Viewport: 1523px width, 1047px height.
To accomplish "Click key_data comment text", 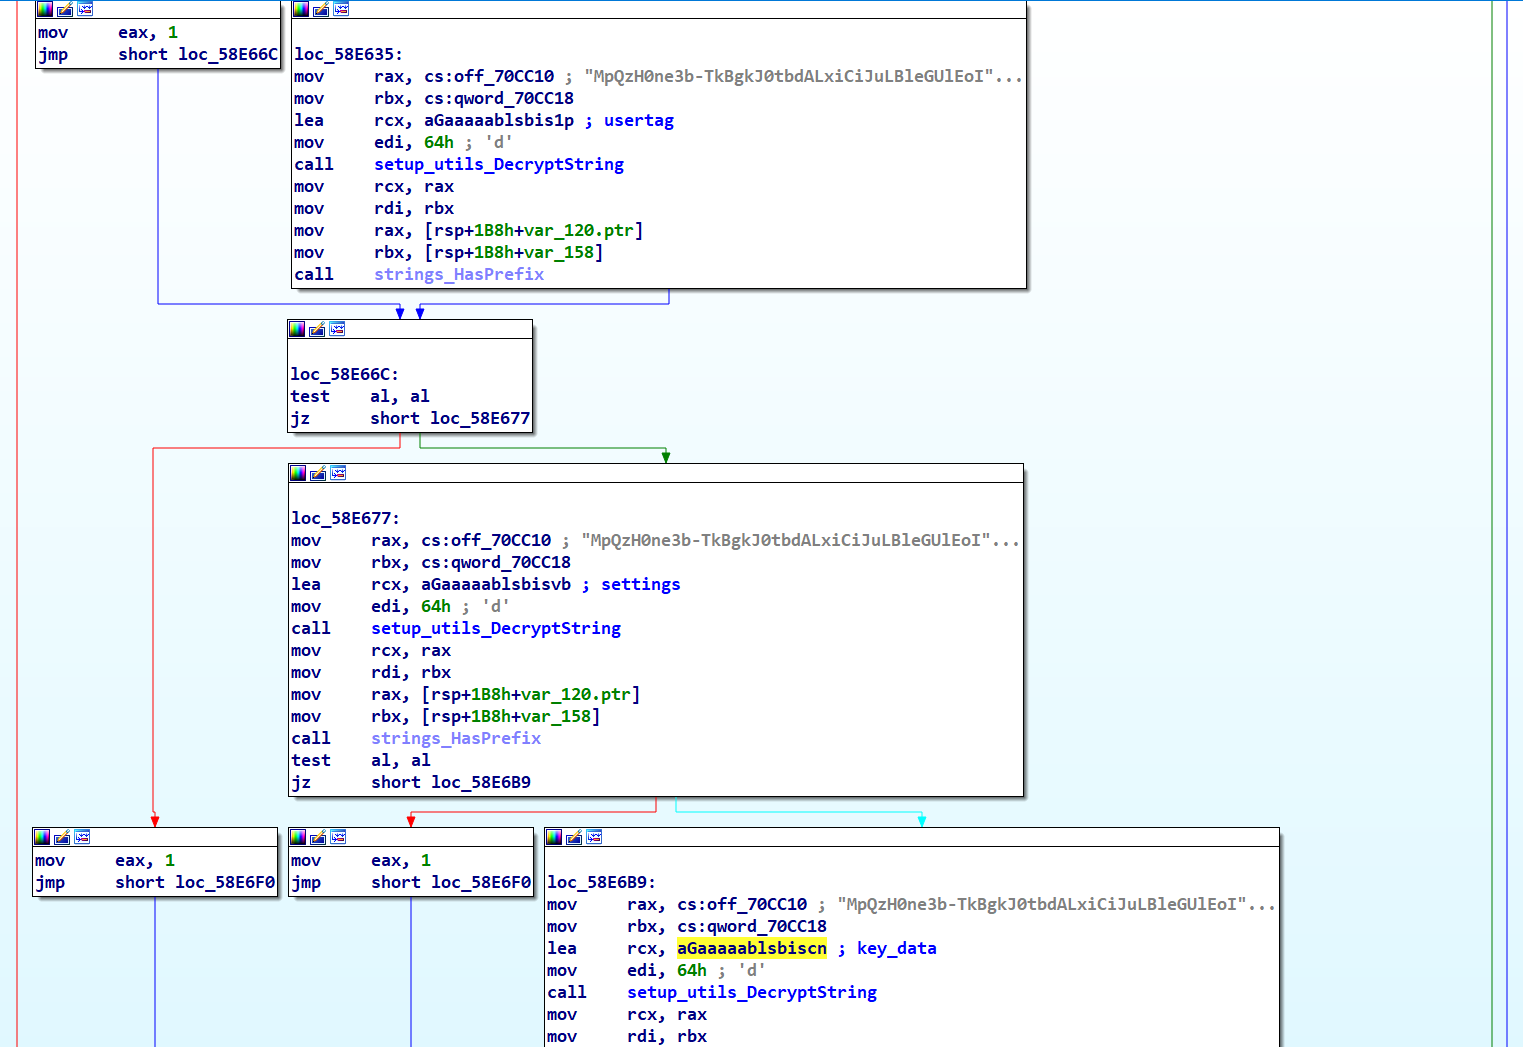I will pyautogui.click(x=896, y=948).
